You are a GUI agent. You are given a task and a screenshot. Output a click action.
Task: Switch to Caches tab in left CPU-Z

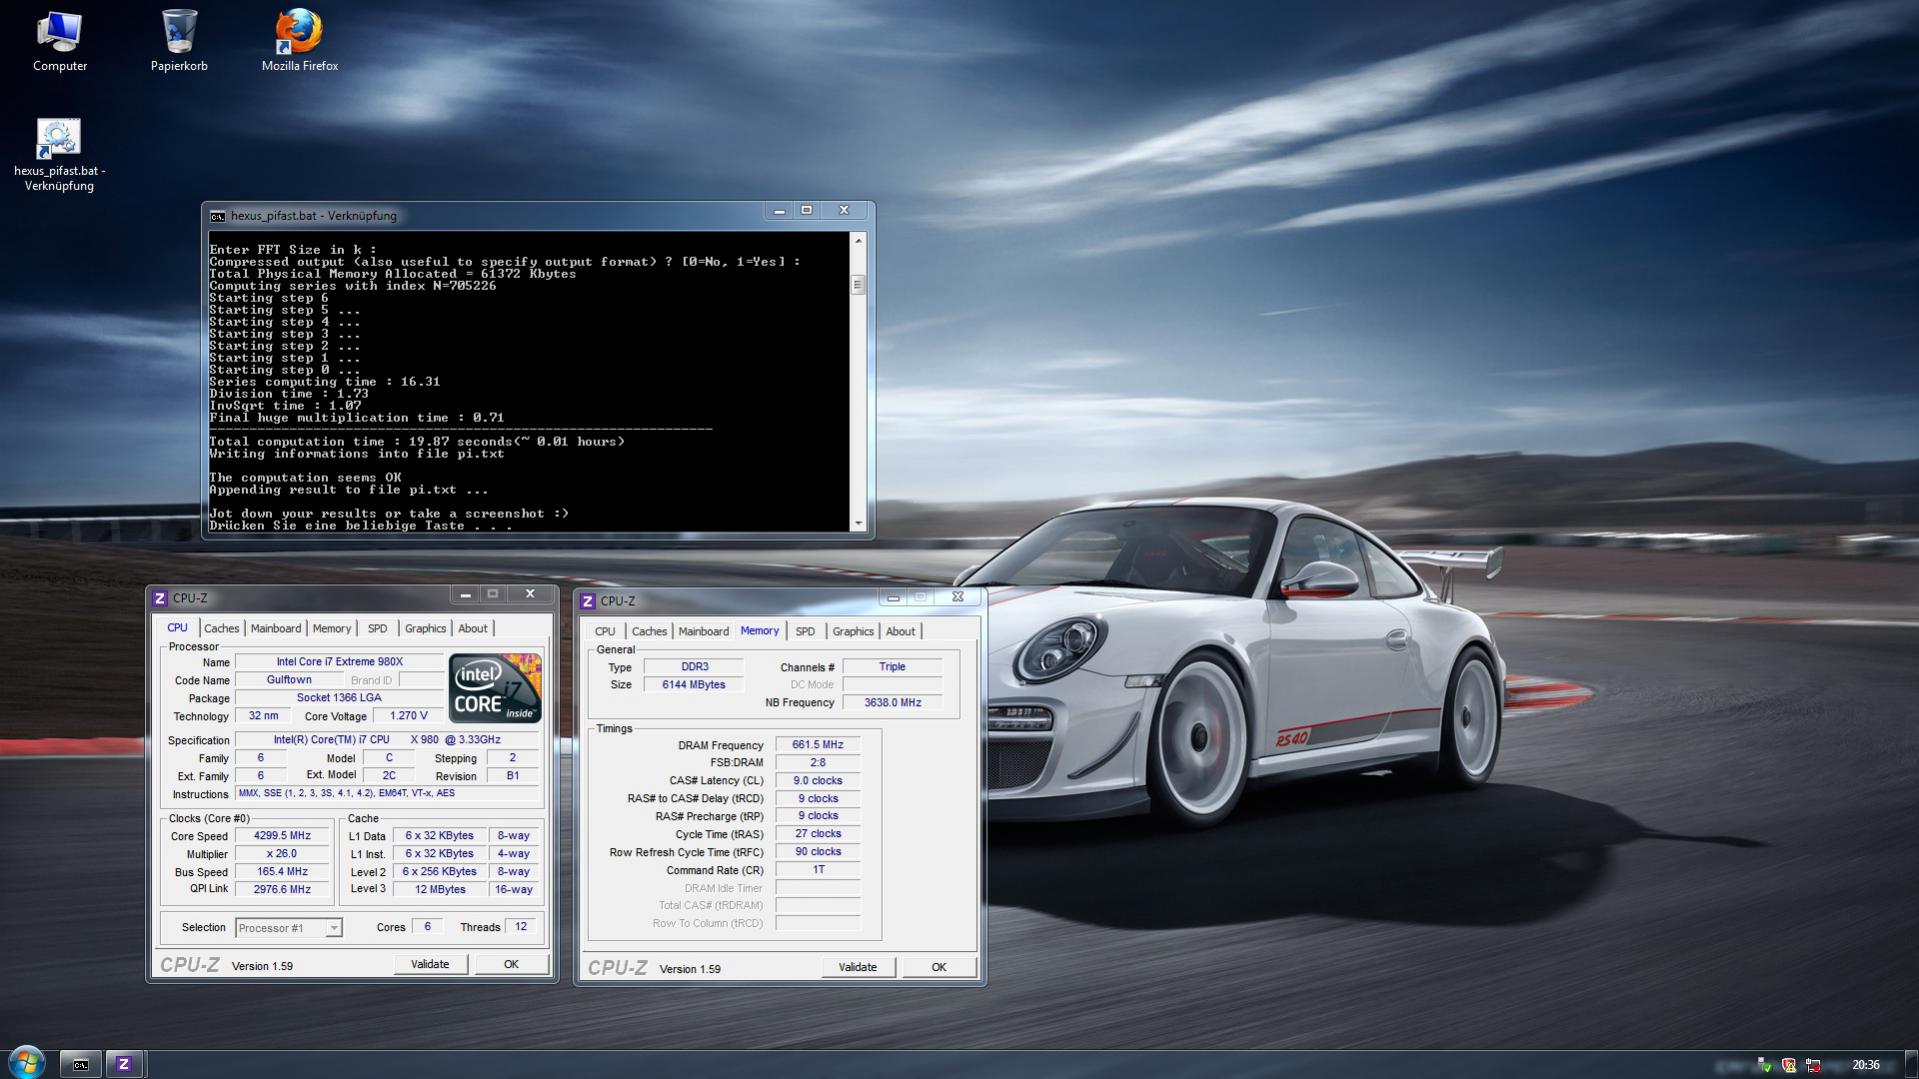click(221, 628)
